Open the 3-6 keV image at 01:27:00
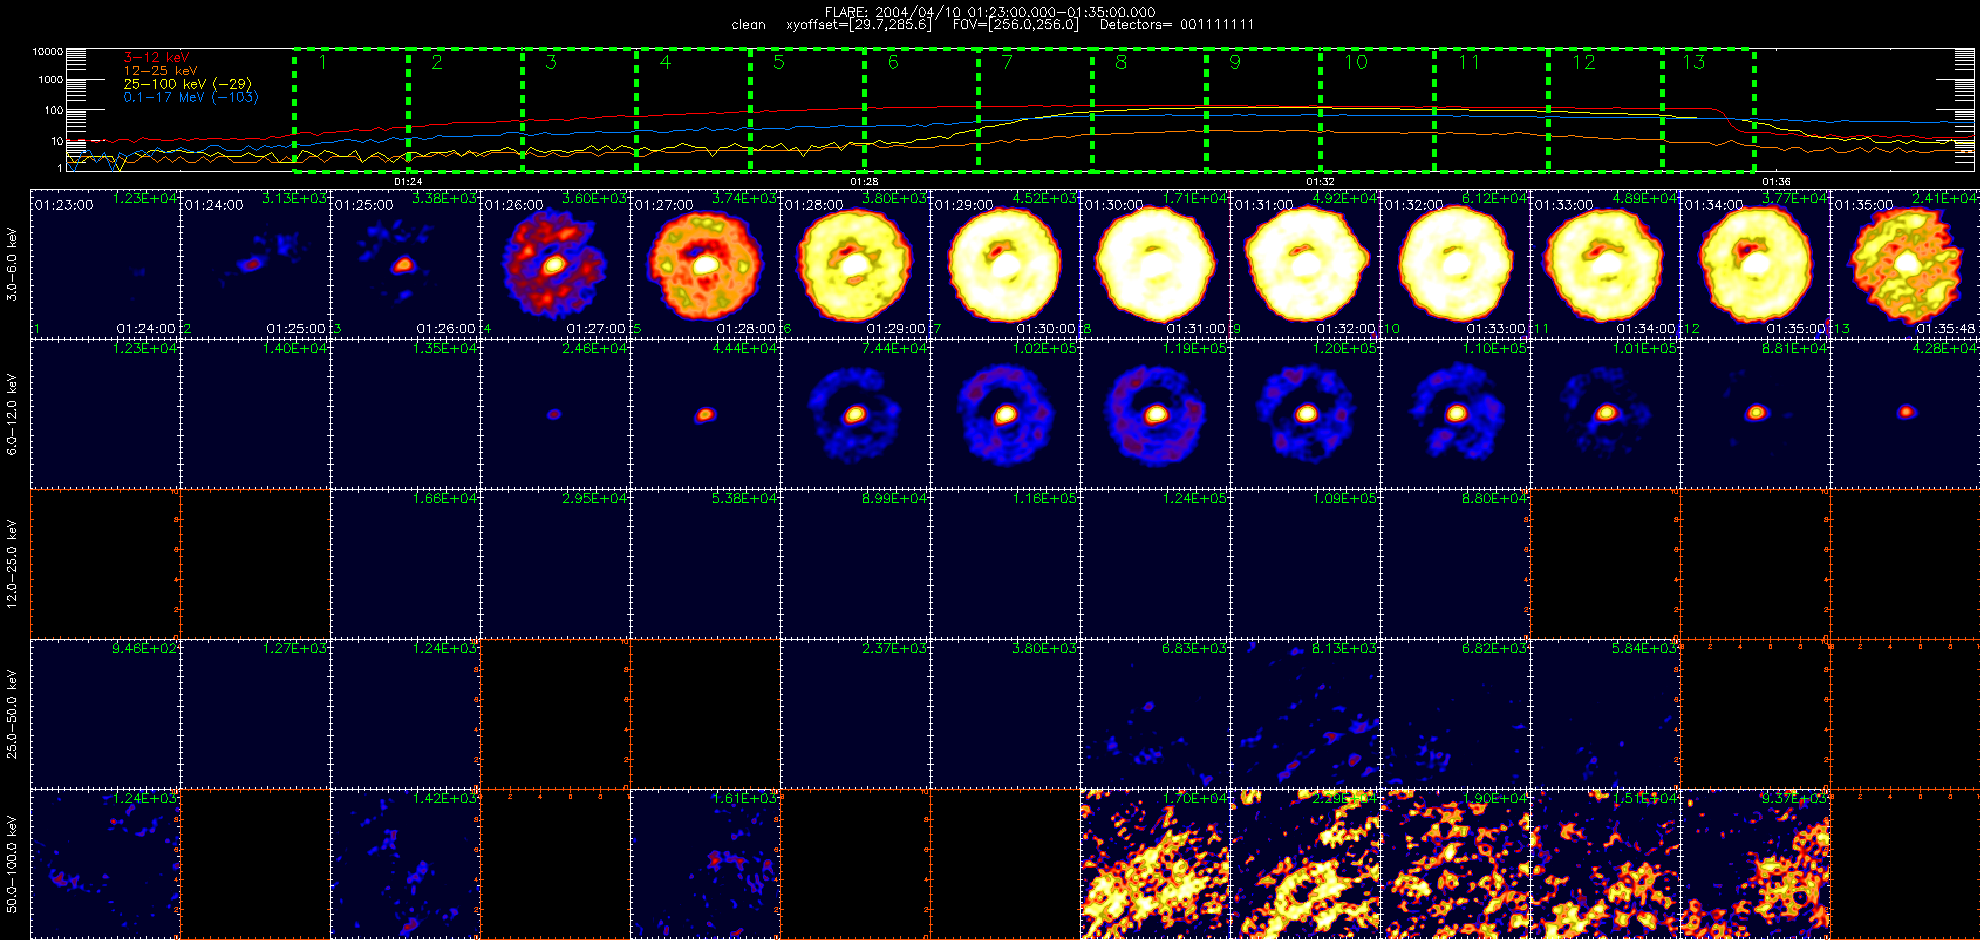The image size is (1980, 940). click(x=705, y=264)
